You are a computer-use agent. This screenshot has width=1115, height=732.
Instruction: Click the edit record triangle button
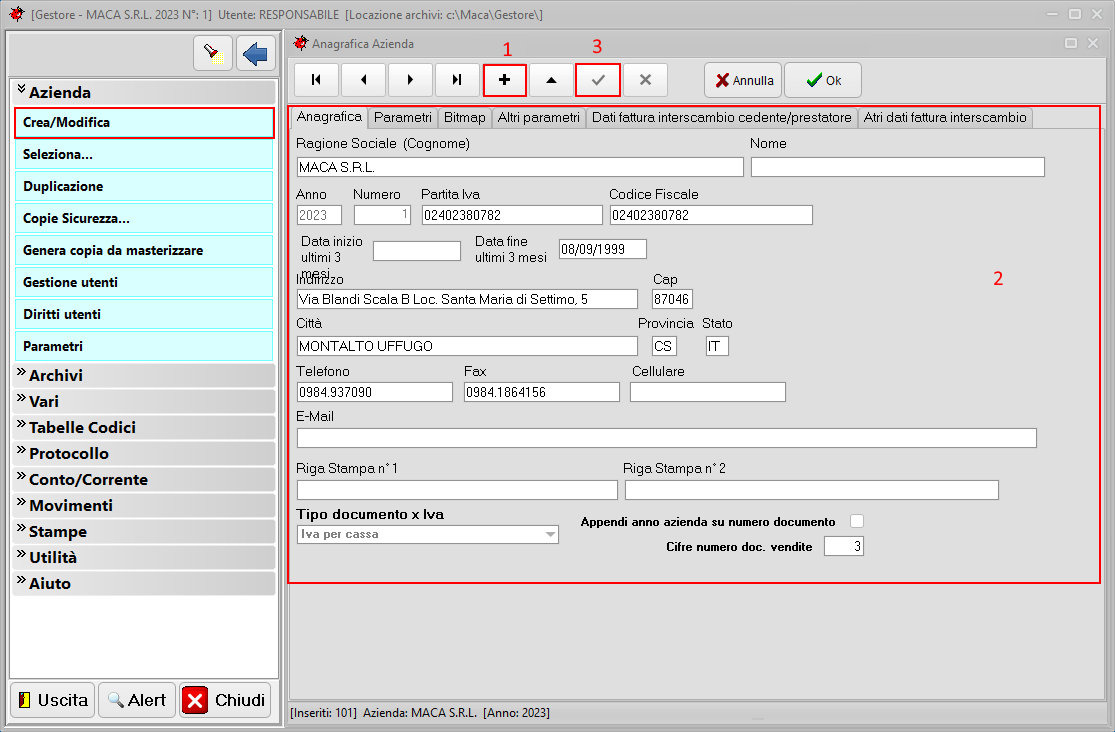pyautogui.click(x=551, y=80)
